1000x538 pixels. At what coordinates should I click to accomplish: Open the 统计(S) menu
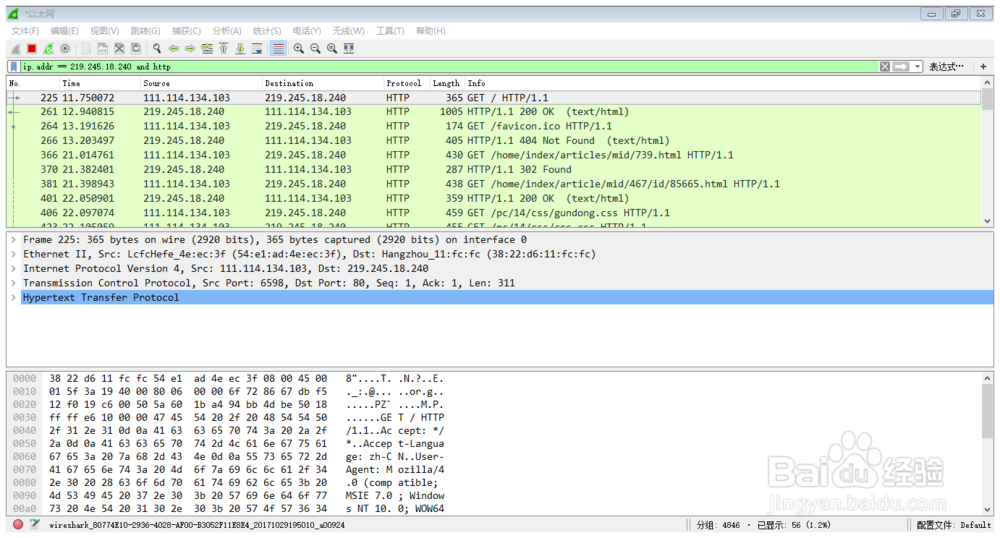pos(267,31)
